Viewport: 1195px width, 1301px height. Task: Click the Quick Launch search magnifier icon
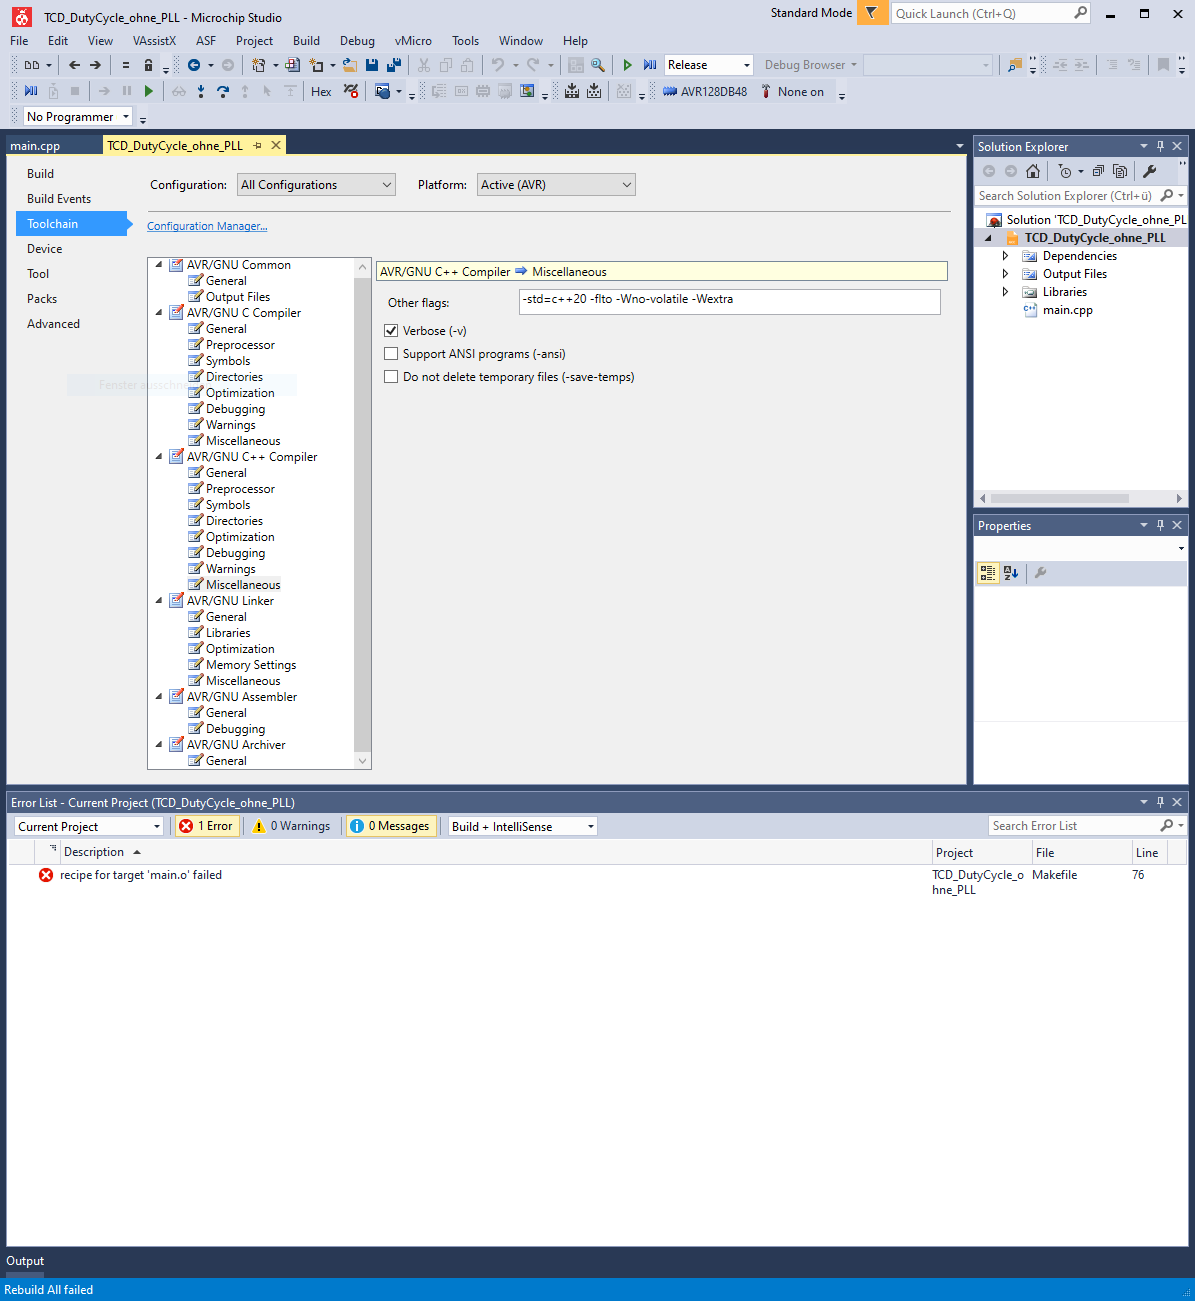coord(1081,13)
